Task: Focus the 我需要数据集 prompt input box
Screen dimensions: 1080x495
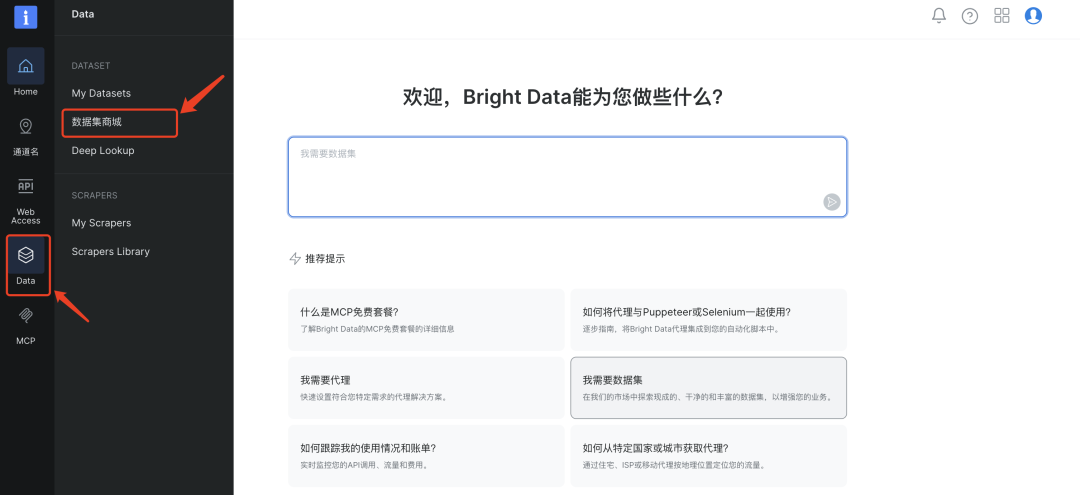Action: 568,177
